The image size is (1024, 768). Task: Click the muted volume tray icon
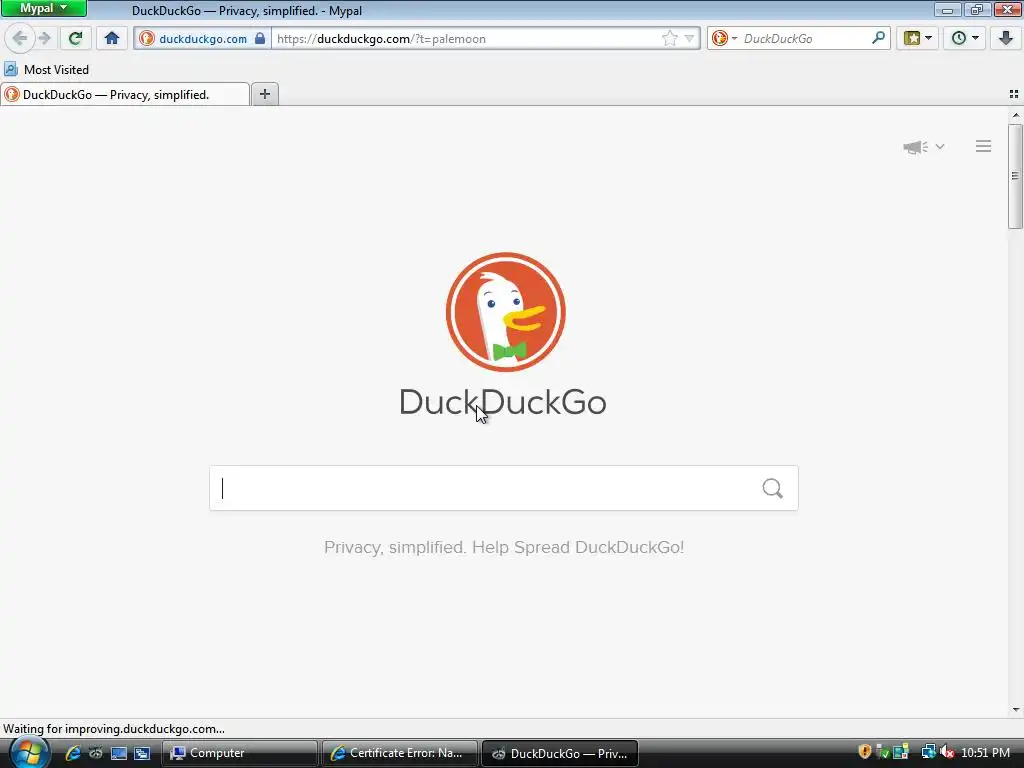pos(947,752)
